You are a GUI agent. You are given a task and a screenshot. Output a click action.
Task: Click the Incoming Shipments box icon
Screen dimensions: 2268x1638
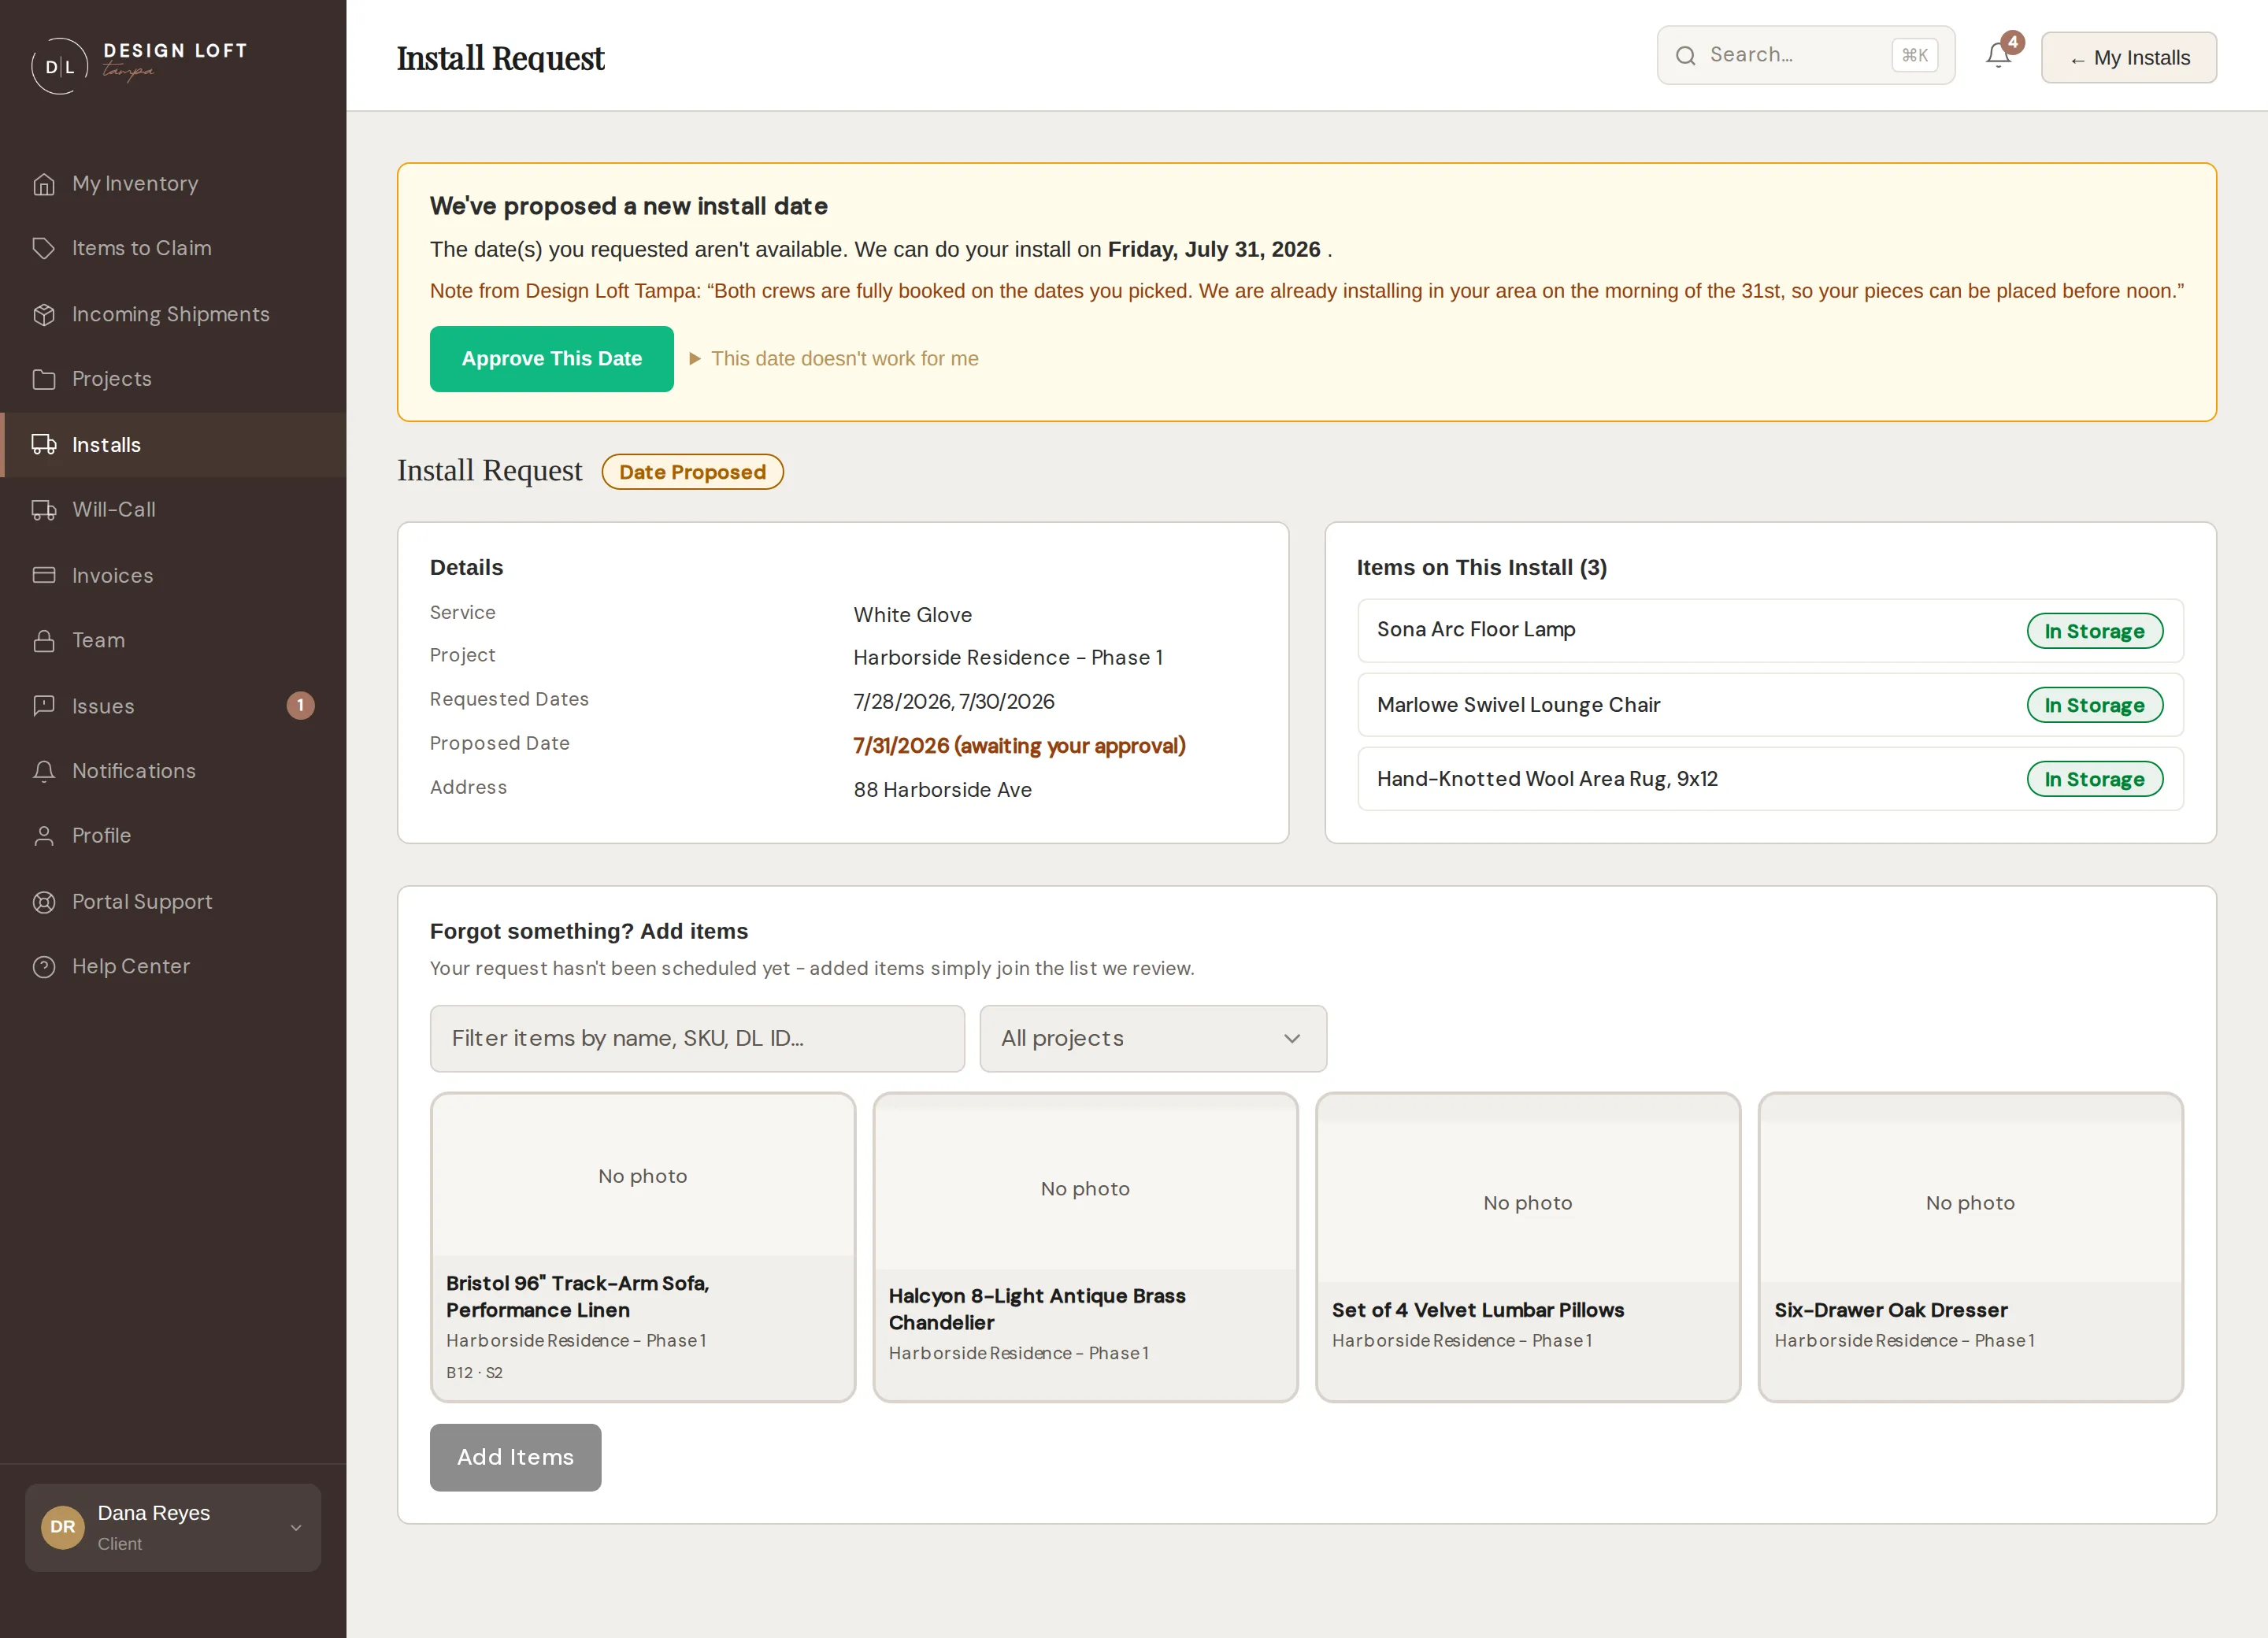coord(44,314)
